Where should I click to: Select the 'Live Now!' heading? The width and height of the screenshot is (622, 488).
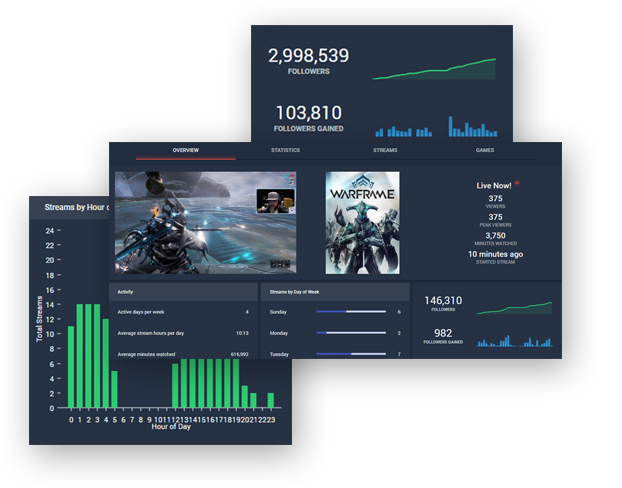point(494,186)
